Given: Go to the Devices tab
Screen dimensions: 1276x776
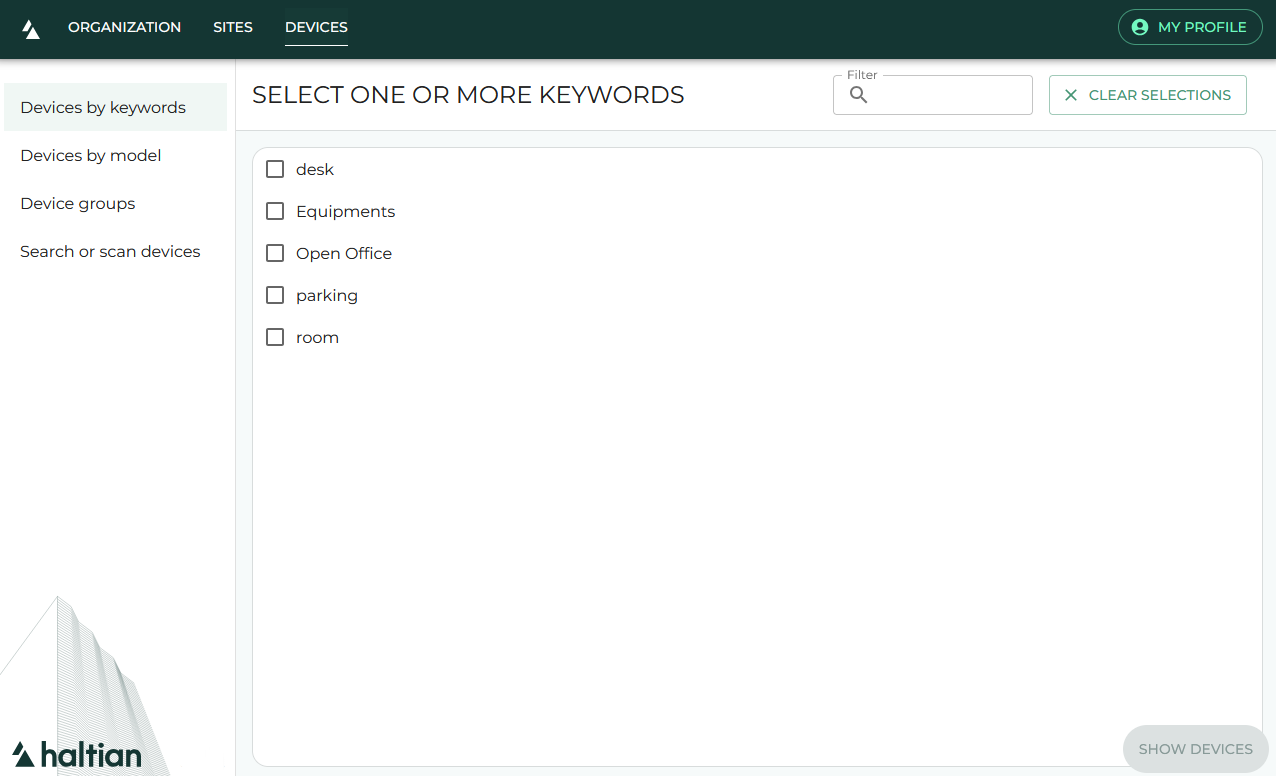Looking at the screenshot, I should [x=316, y=28].
